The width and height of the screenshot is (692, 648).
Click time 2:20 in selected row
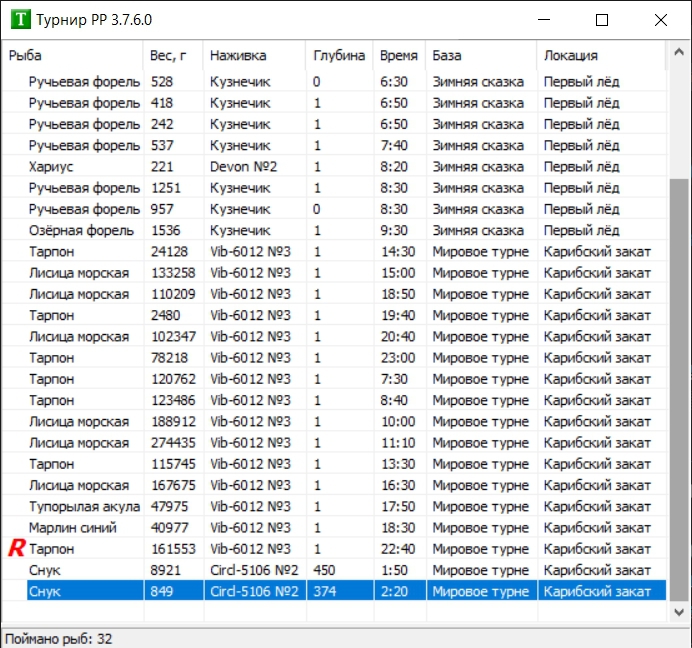click(394, 591)
